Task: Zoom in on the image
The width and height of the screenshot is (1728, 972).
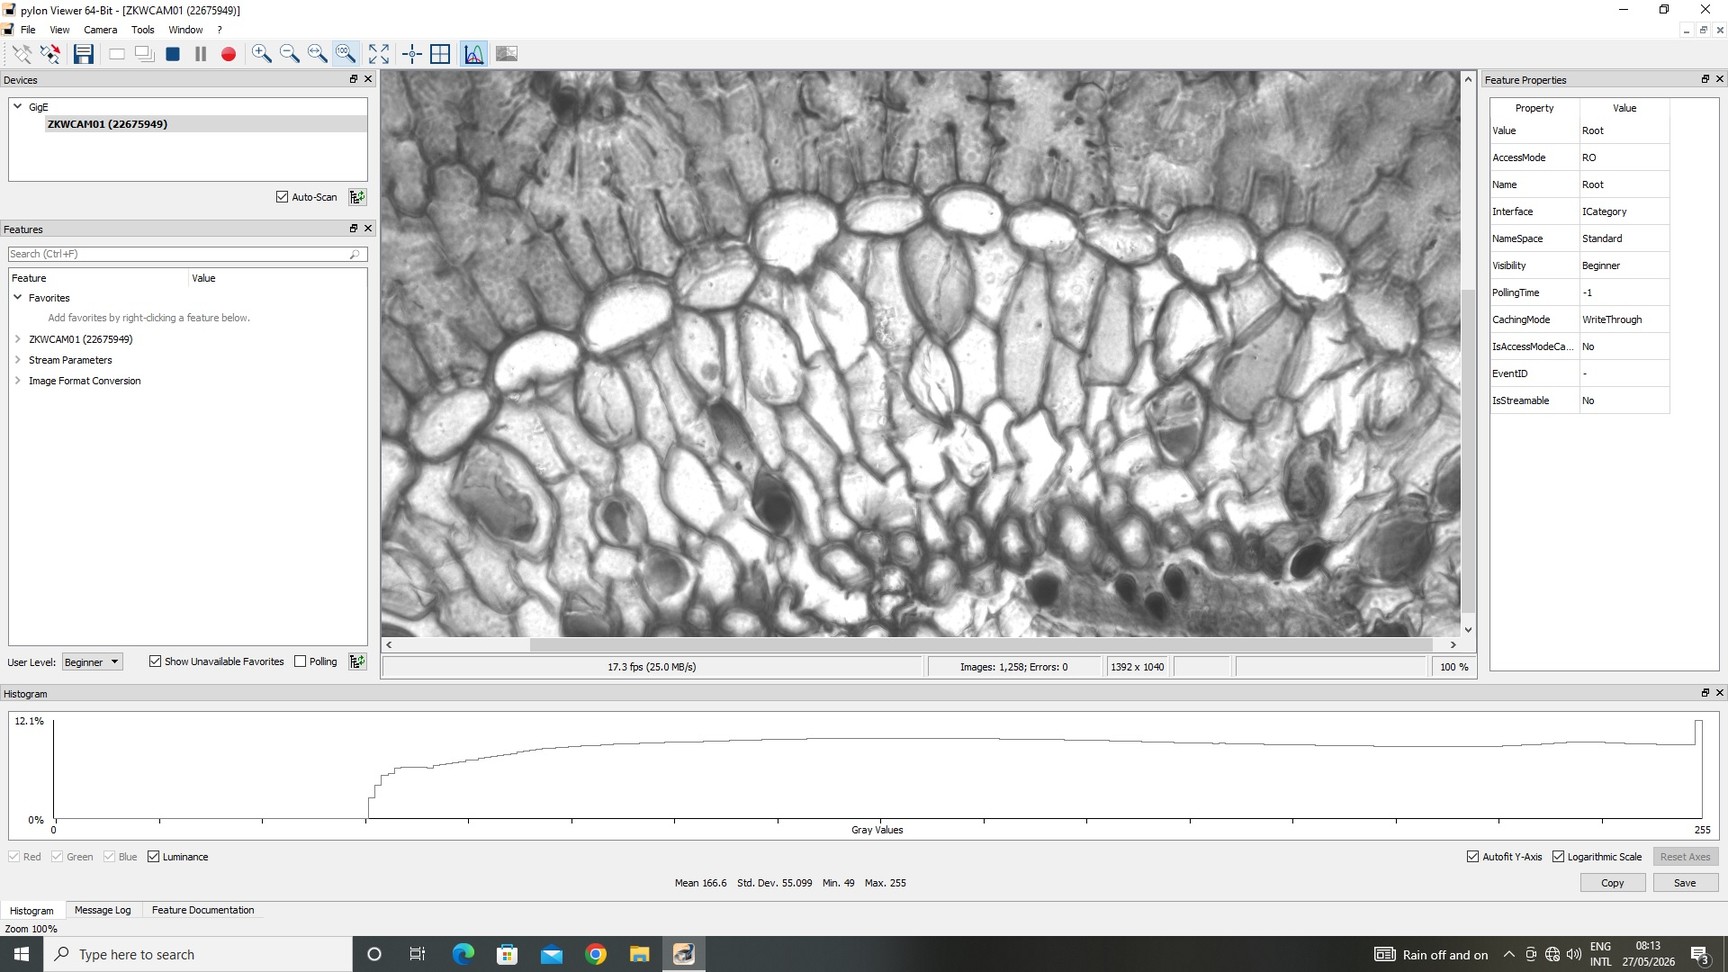Action: [262, 54]
